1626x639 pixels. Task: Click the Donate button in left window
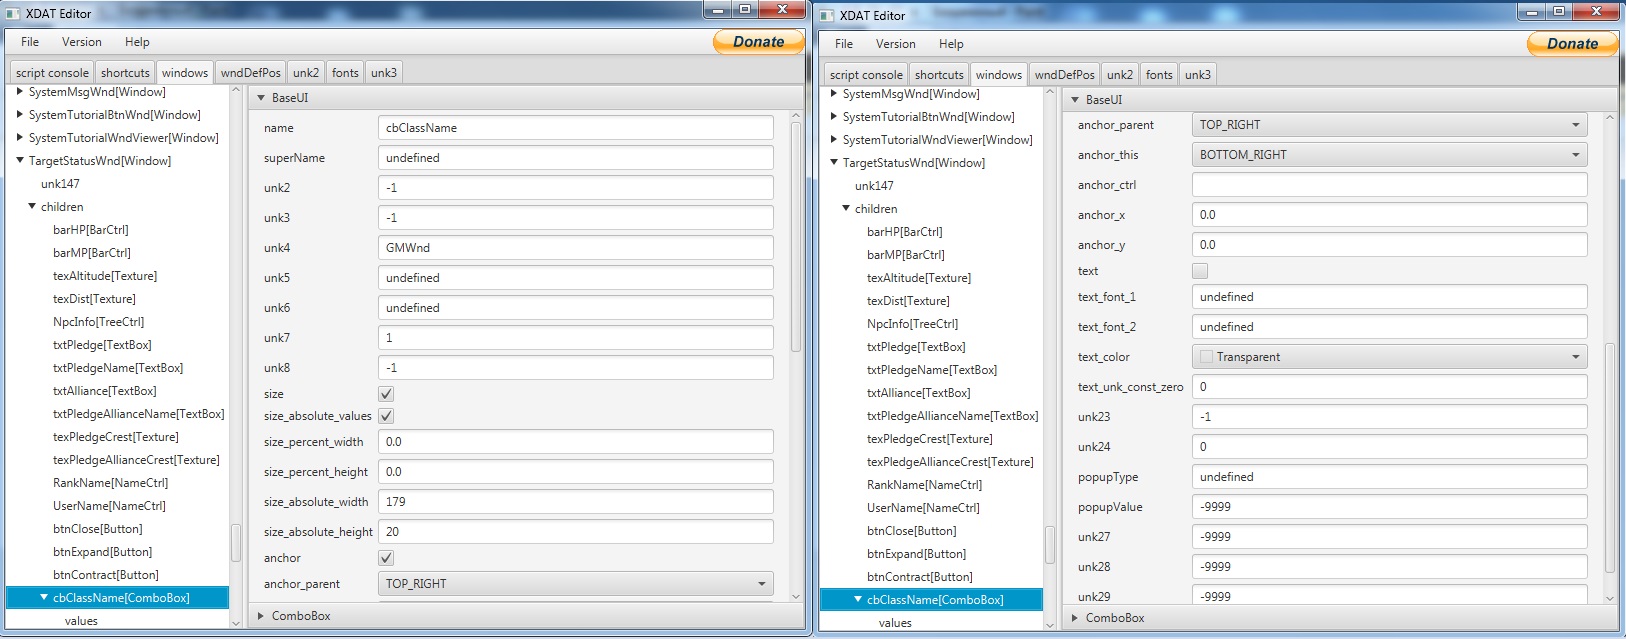coord(758,42)
